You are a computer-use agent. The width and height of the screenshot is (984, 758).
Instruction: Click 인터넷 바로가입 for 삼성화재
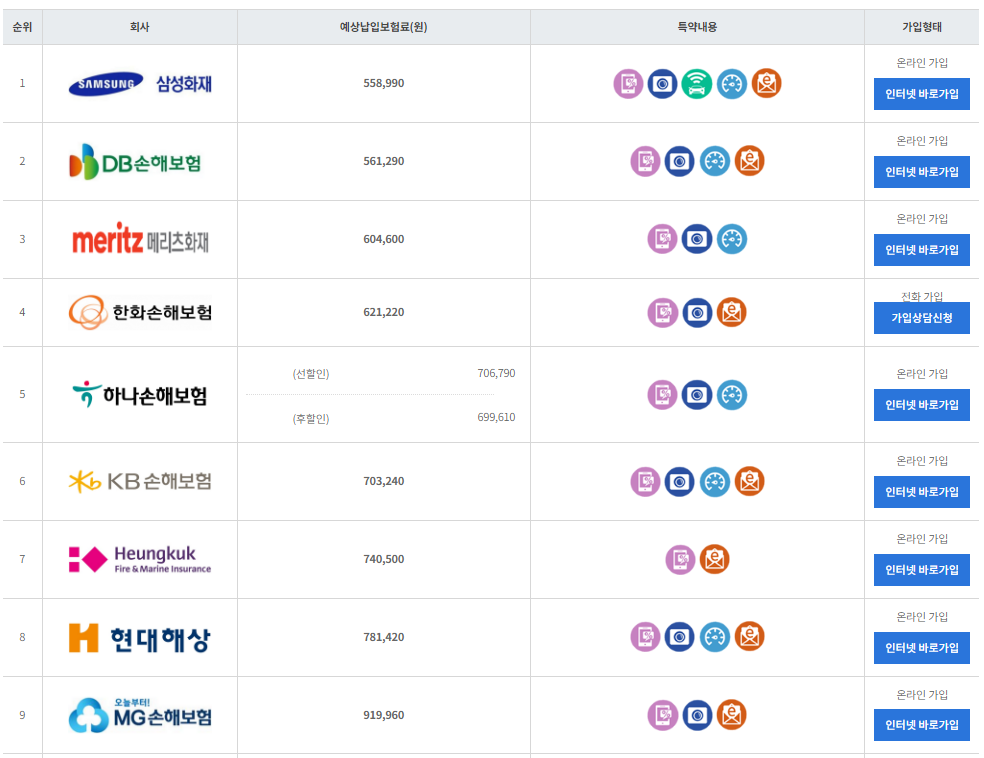coord(922,94)
